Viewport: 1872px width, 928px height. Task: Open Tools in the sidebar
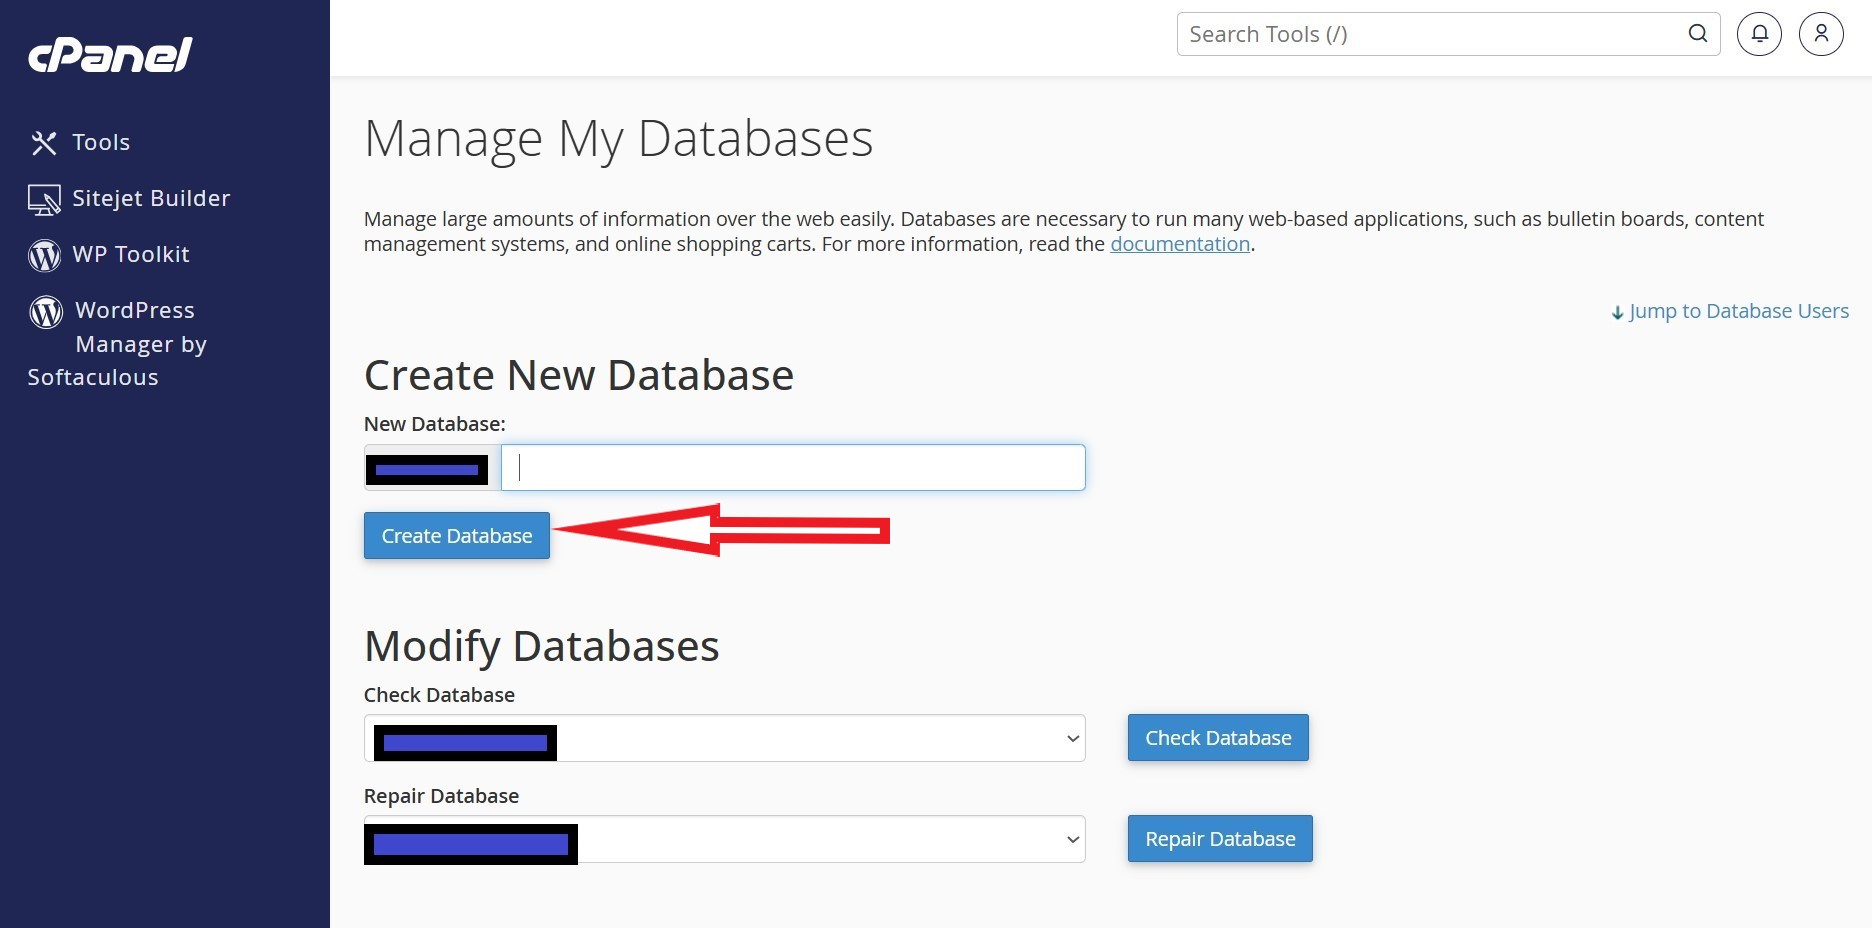click(x=101, y=143)
